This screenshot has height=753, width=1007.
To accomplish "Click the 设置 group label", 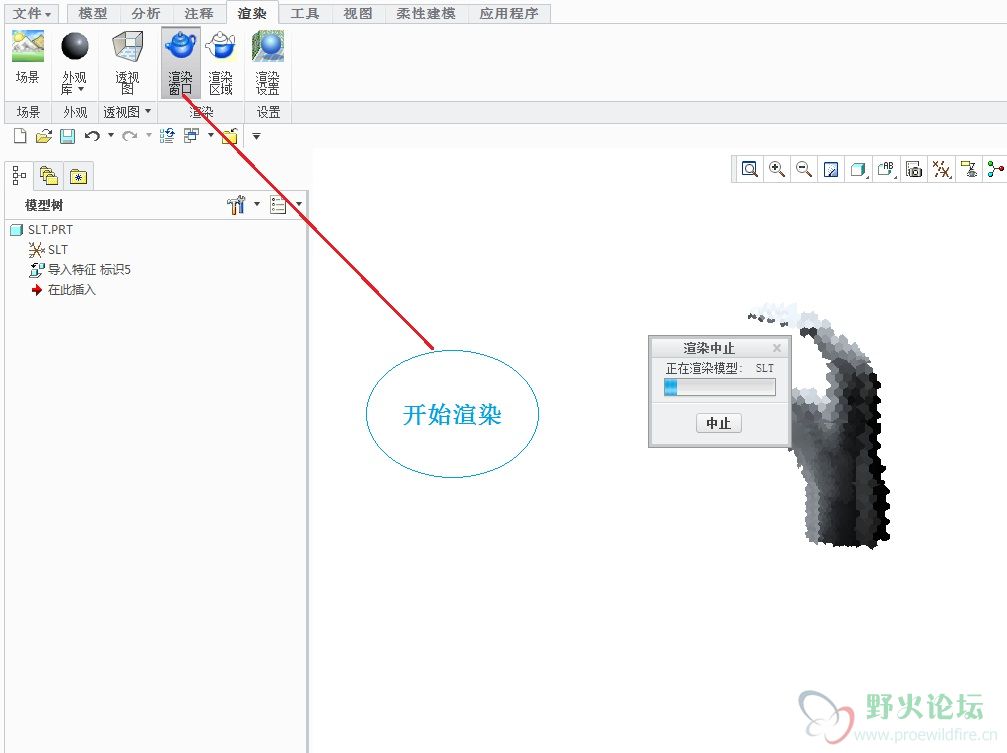I will click(268, 112).
